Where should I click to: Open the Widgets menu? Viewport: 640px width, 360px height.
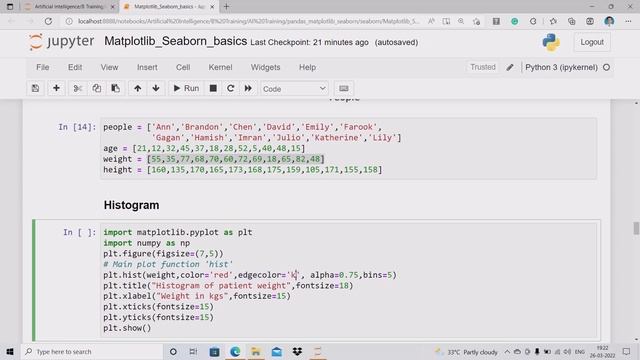pyautogui.click(x=265, y=67)
